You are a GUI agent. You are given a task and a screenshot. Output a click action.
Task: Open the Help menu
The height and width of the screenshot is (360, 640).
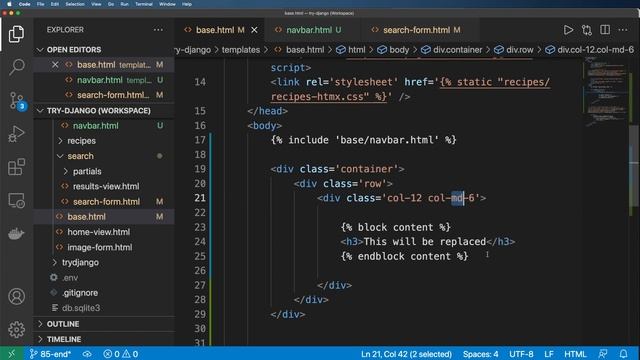pos(187,4)
